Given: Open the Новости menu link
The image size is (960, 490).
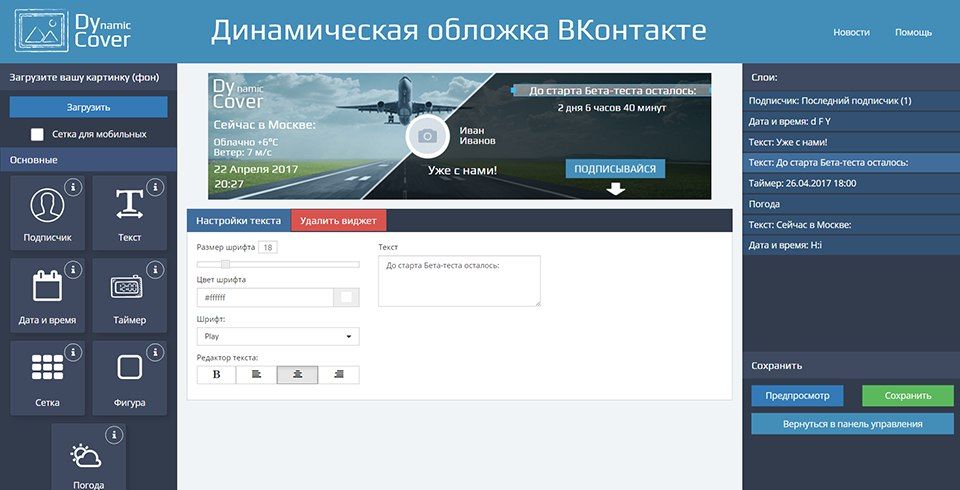Looking at the screenshot, I should [x=852, y=32].
